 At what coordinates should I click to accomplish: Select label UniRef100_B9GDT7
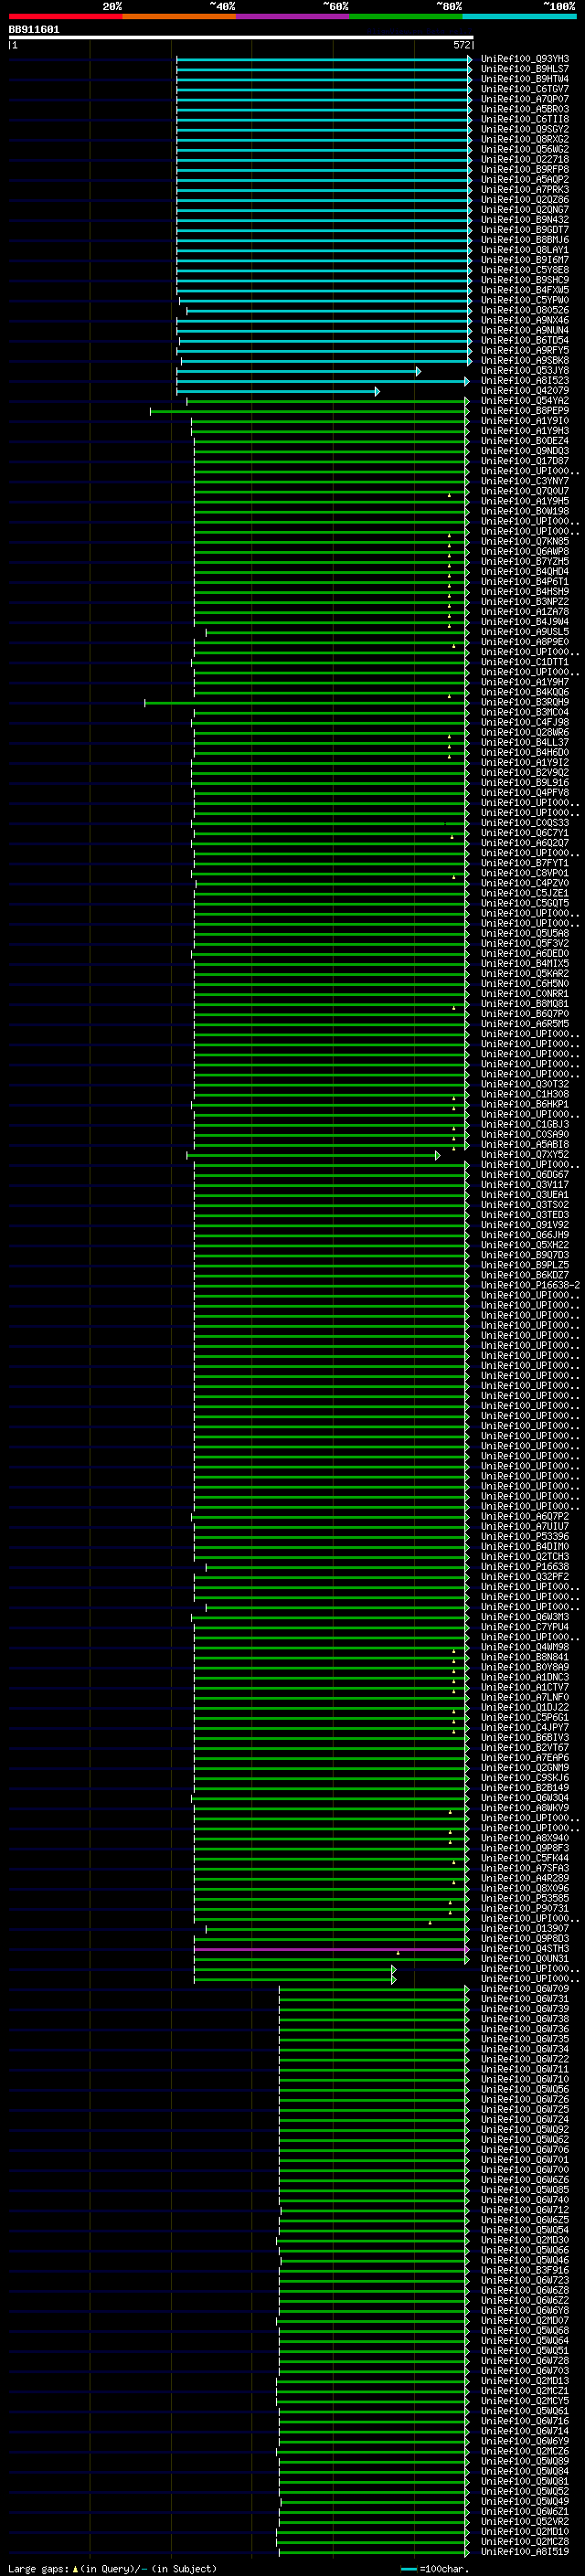[525, 230]
